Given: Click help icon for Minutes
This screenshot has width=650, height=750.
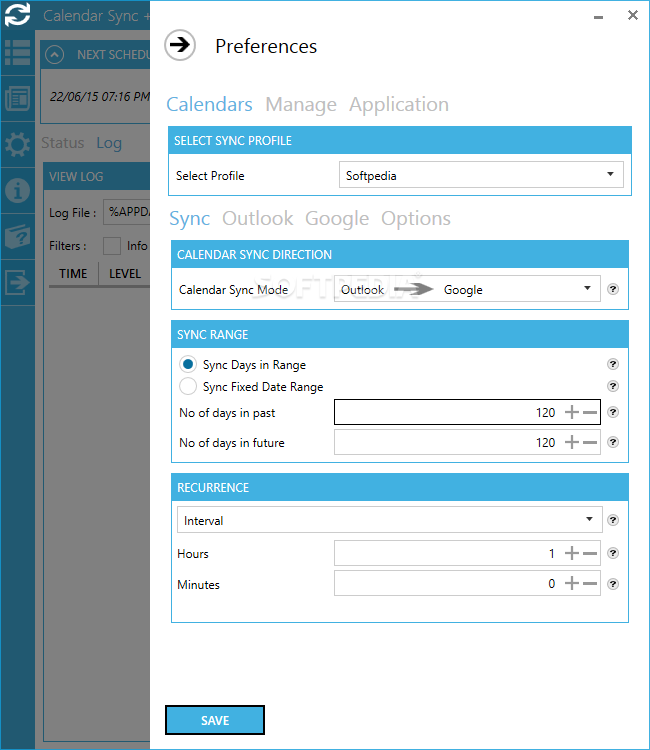Looking at the screenshot, I should pos(613,584).
